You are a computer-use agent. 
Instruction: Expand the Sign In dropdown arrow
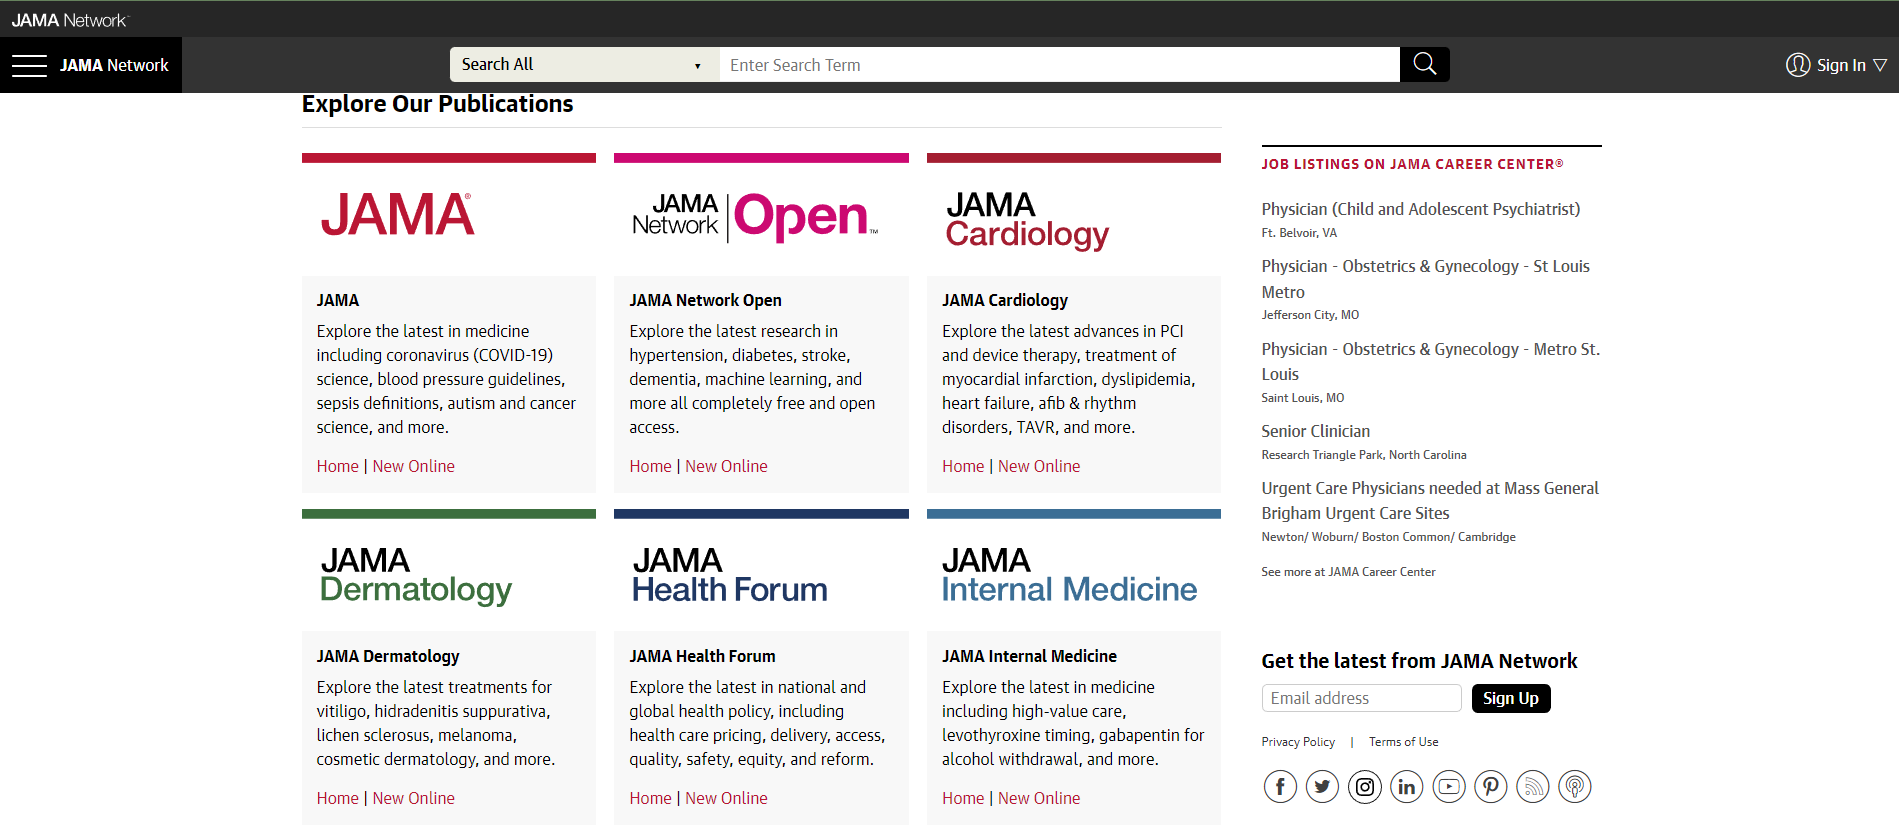point(1880,65)
